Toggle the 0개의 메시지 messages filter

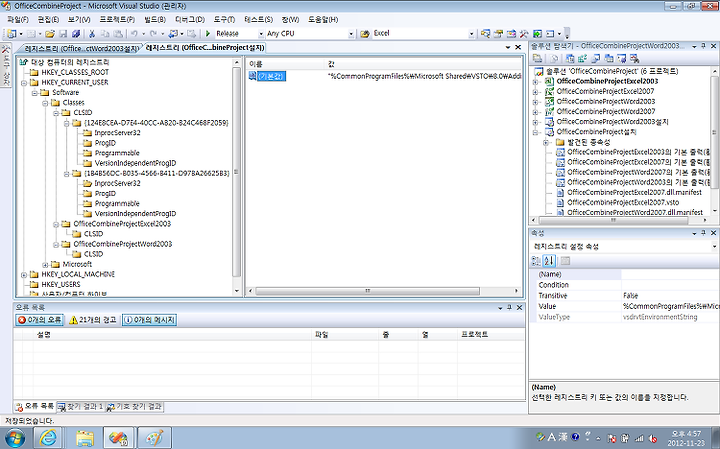(x=149, y=320)
